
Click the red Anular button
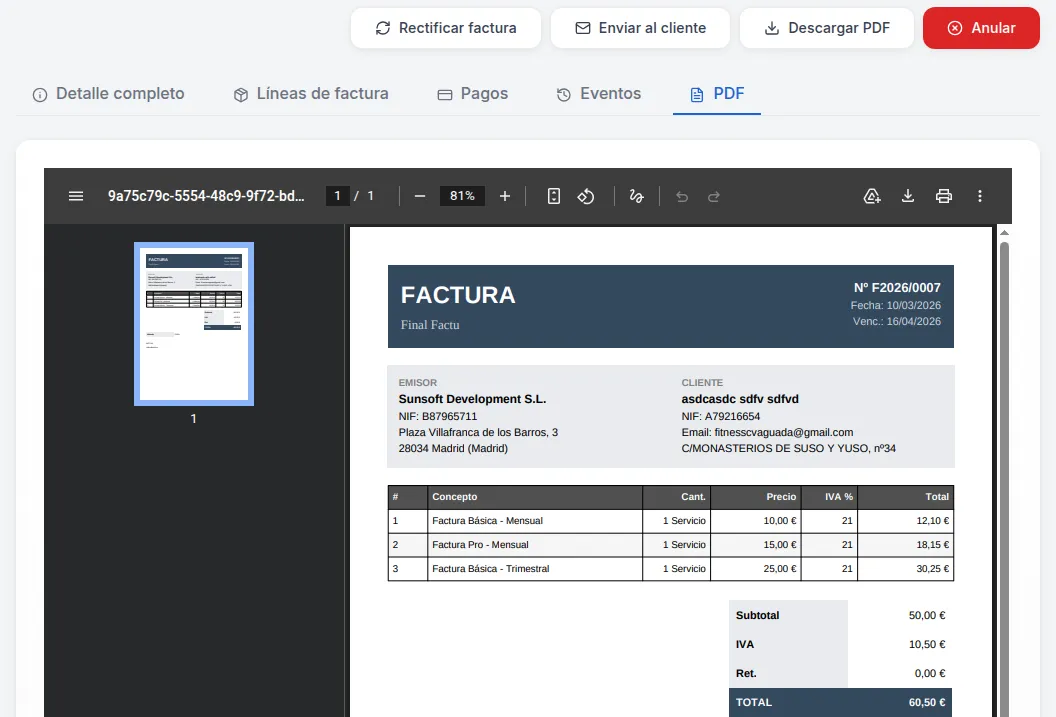[981, 28]
